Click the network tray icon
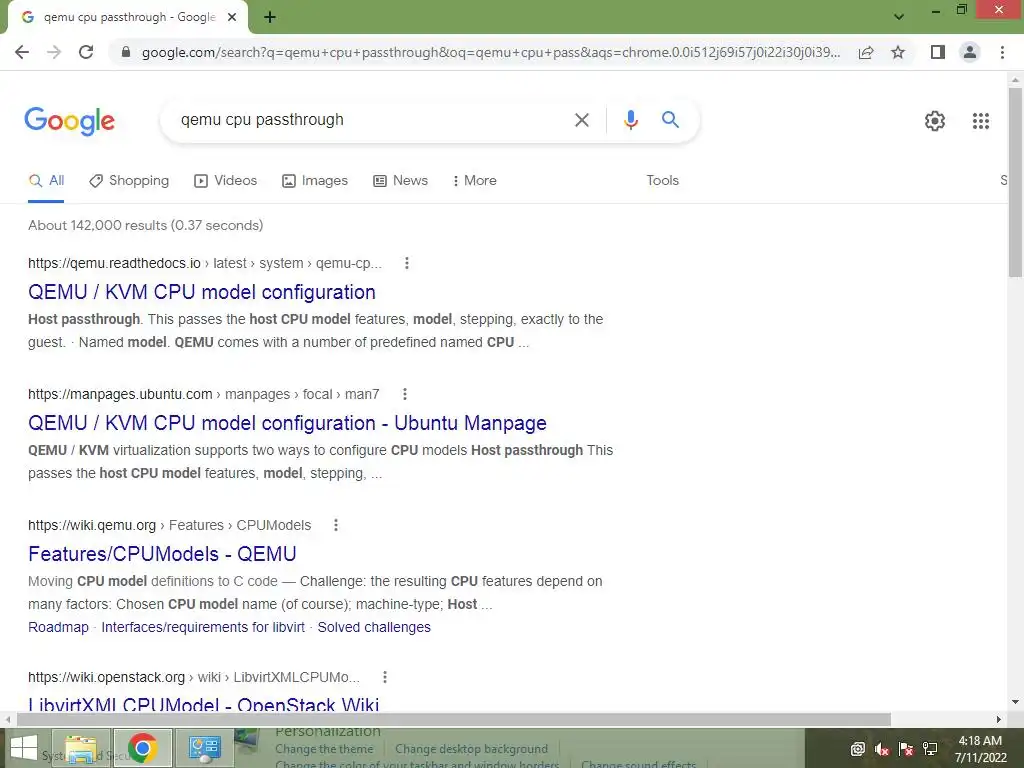Viewport: 1024px width, 768px height. click(x=930, y=749)
